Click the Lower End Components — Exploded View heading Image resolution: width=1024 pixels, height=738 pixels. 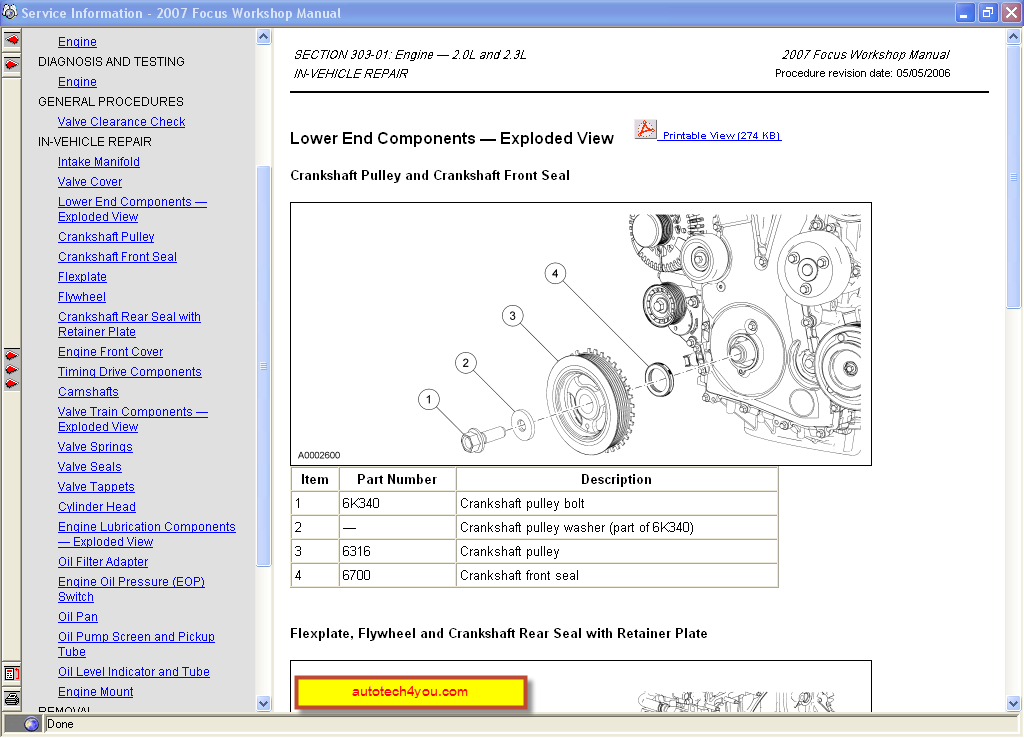click(452, 138)
